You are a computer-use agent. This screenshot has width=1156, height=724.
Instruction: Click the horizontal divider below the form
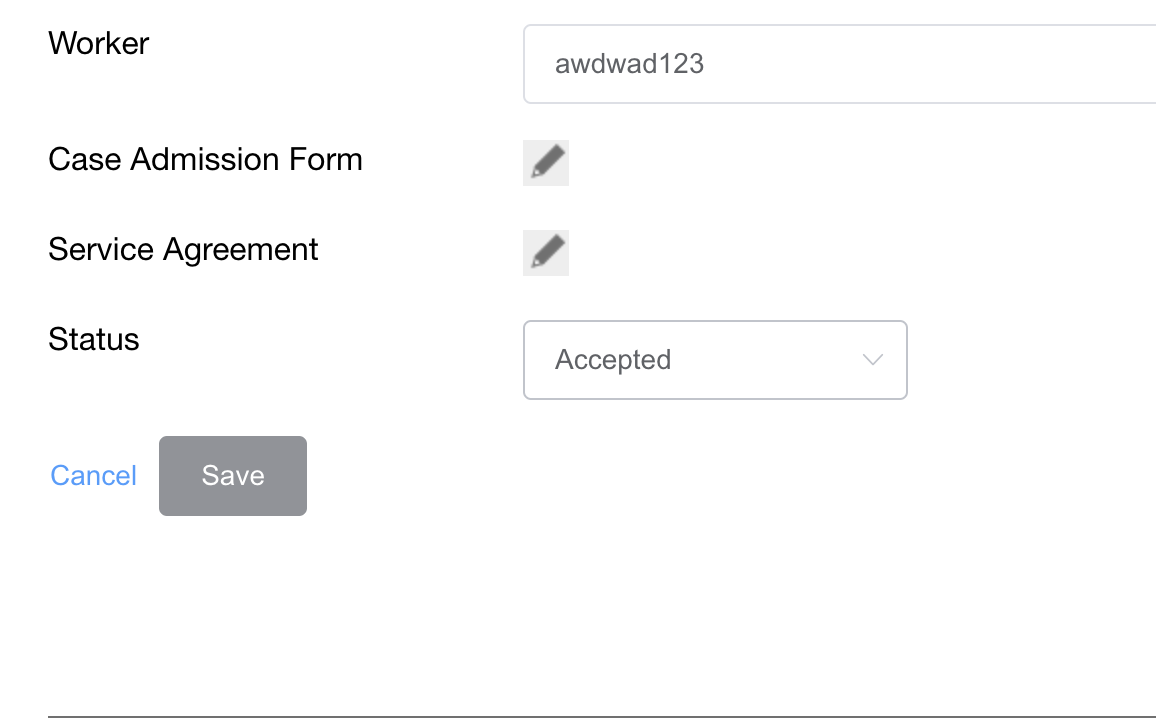[x=600, y=717]
